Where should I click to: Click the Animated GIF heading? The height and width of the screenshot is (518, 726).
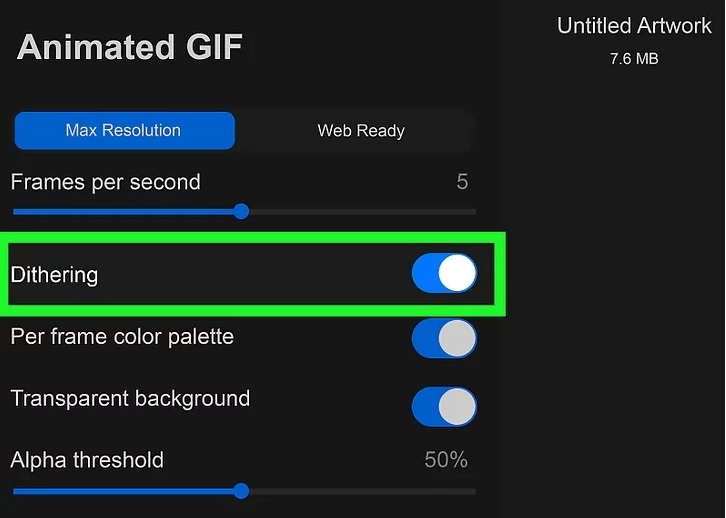130,47
